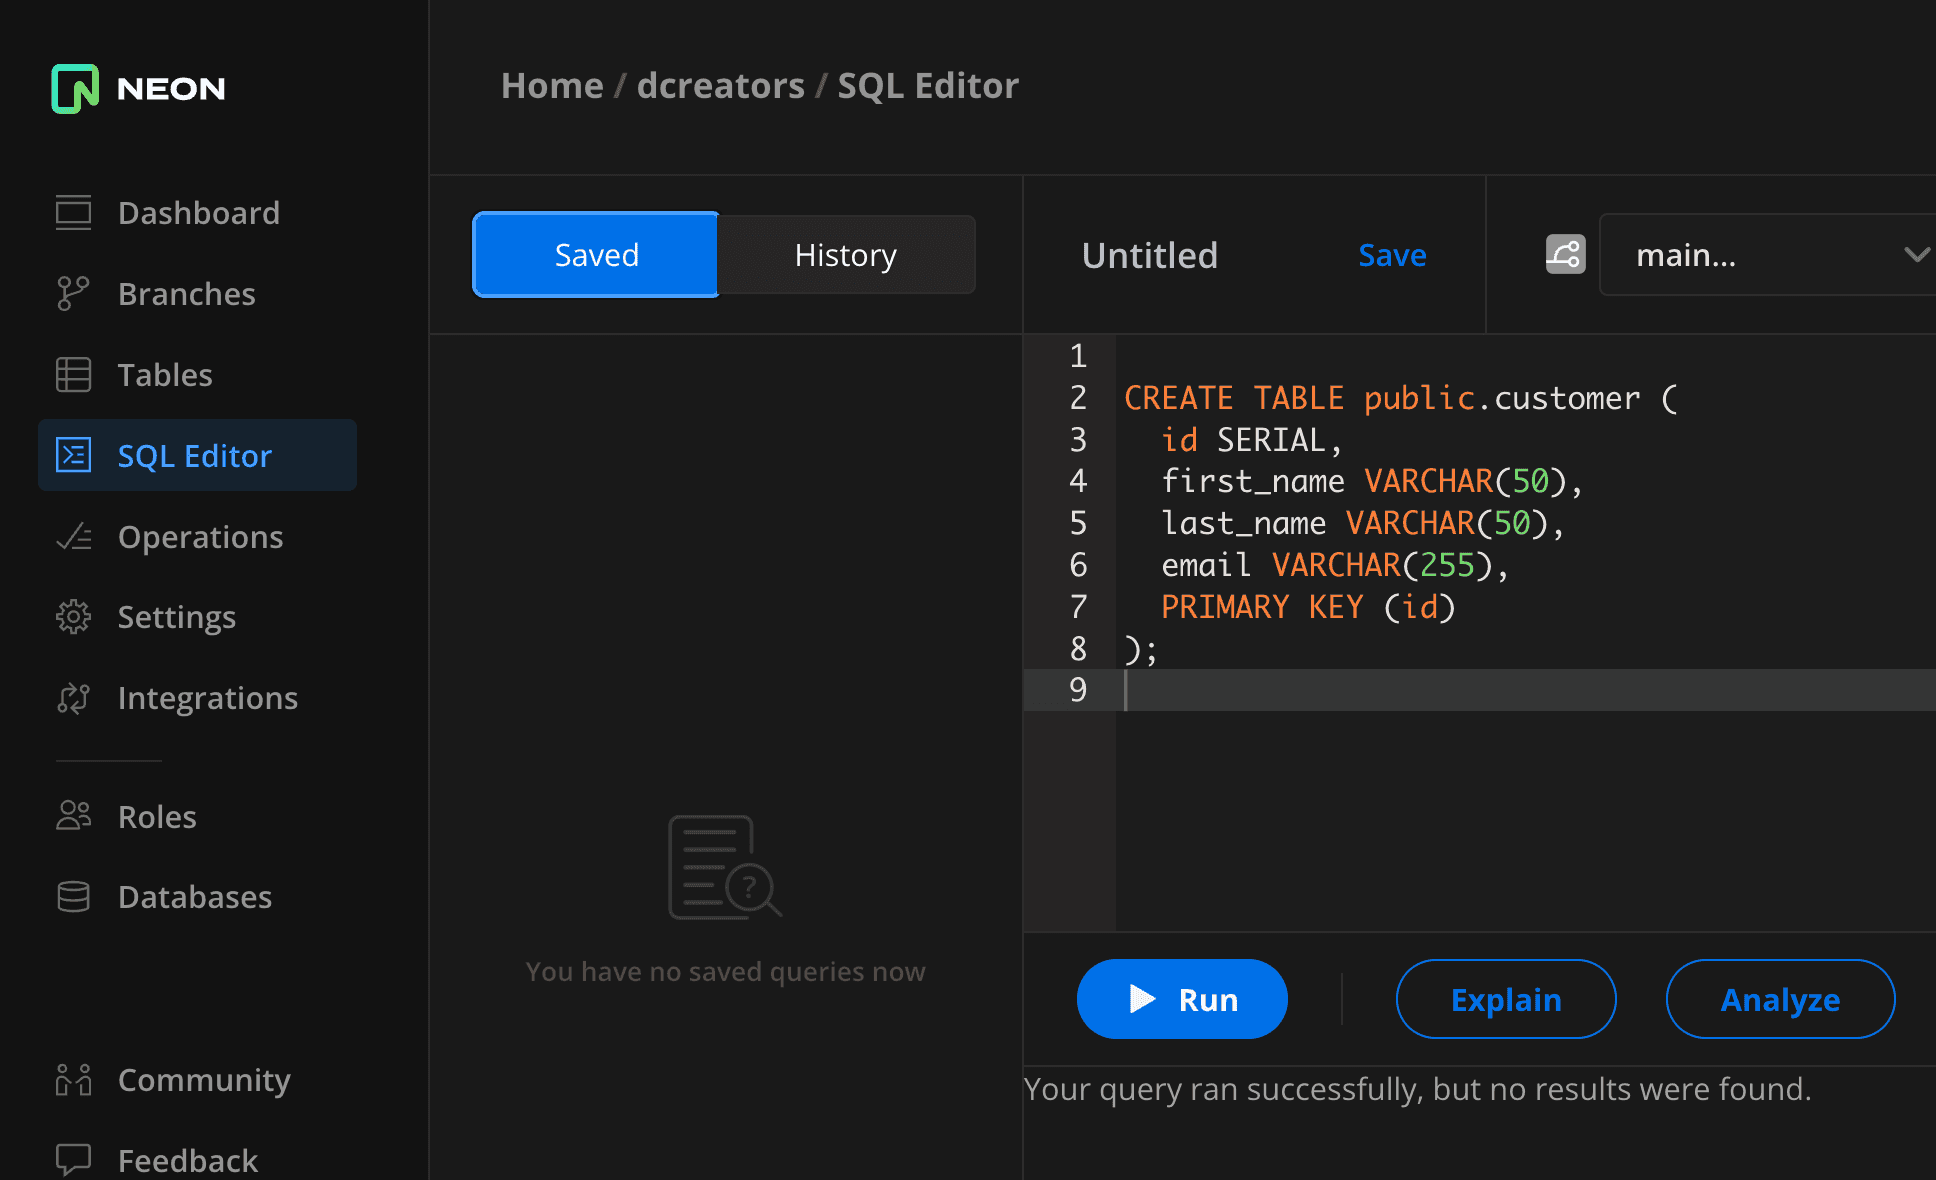The image size is (1936, 1180).
Task: Go to Home via the breadcrumb
Action: pyautogui.click(x=551, y=85)
